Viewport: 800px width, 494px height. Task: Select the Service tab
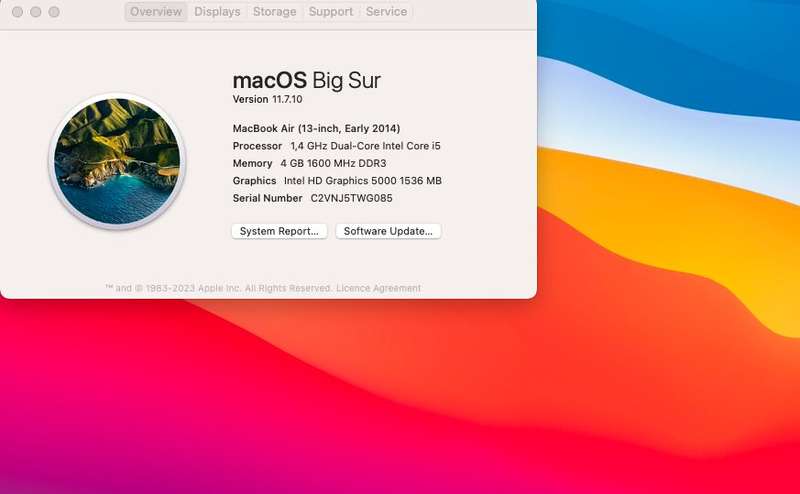point(386,12)
